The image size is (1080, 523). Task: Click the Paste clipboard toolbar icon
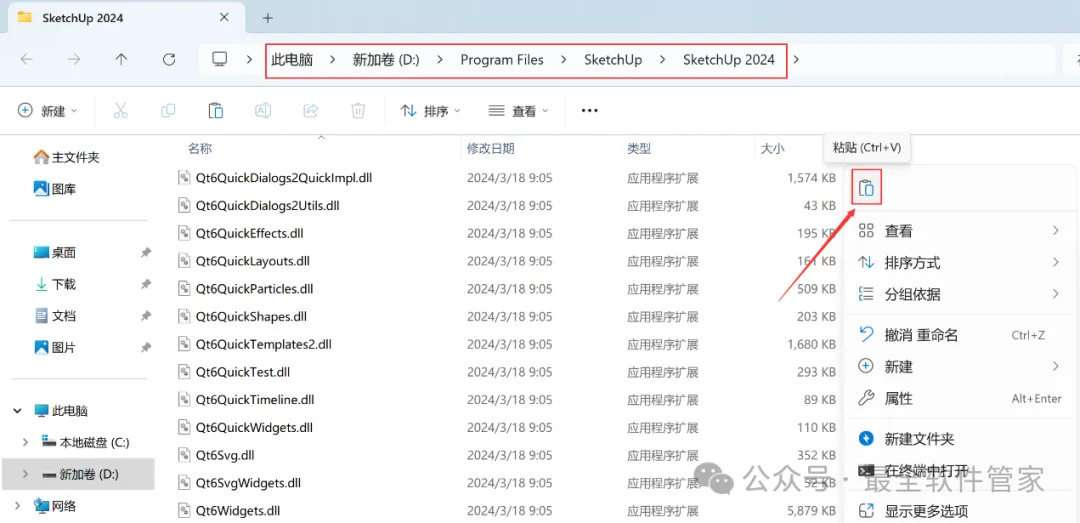tap(216, 110)
